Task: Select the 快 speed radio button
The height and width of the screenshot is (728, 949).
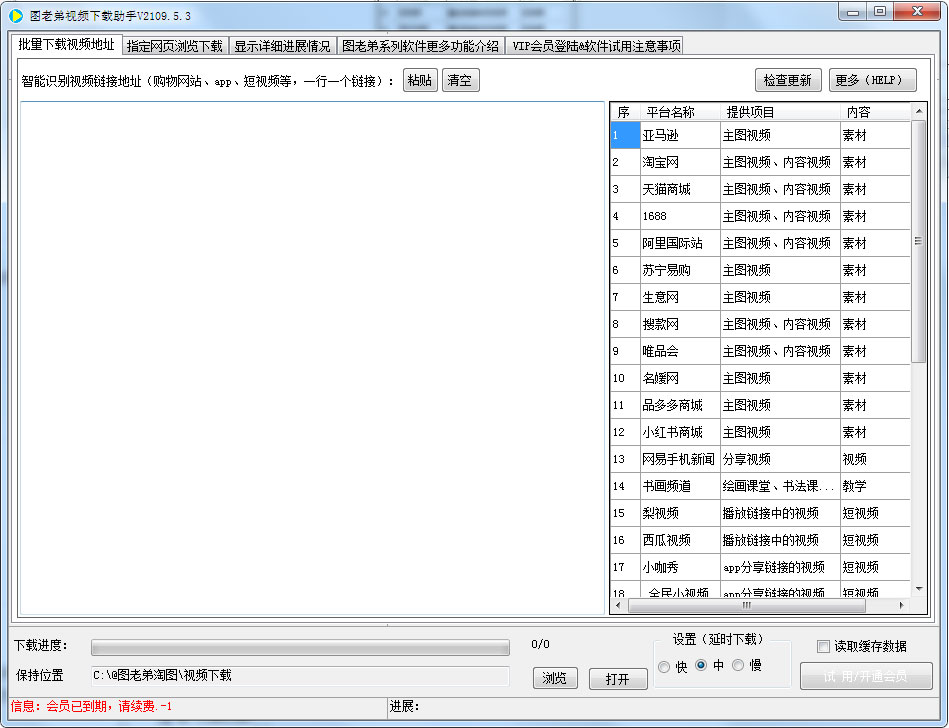Action: [x=665, y=667]
